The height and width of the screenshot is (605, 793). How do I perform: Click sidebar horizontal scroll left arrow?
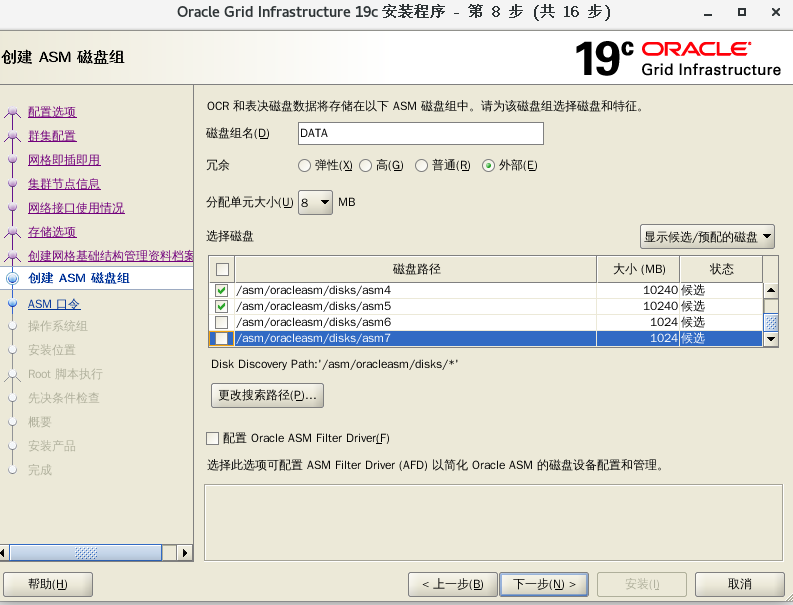[x=4, y=553]
